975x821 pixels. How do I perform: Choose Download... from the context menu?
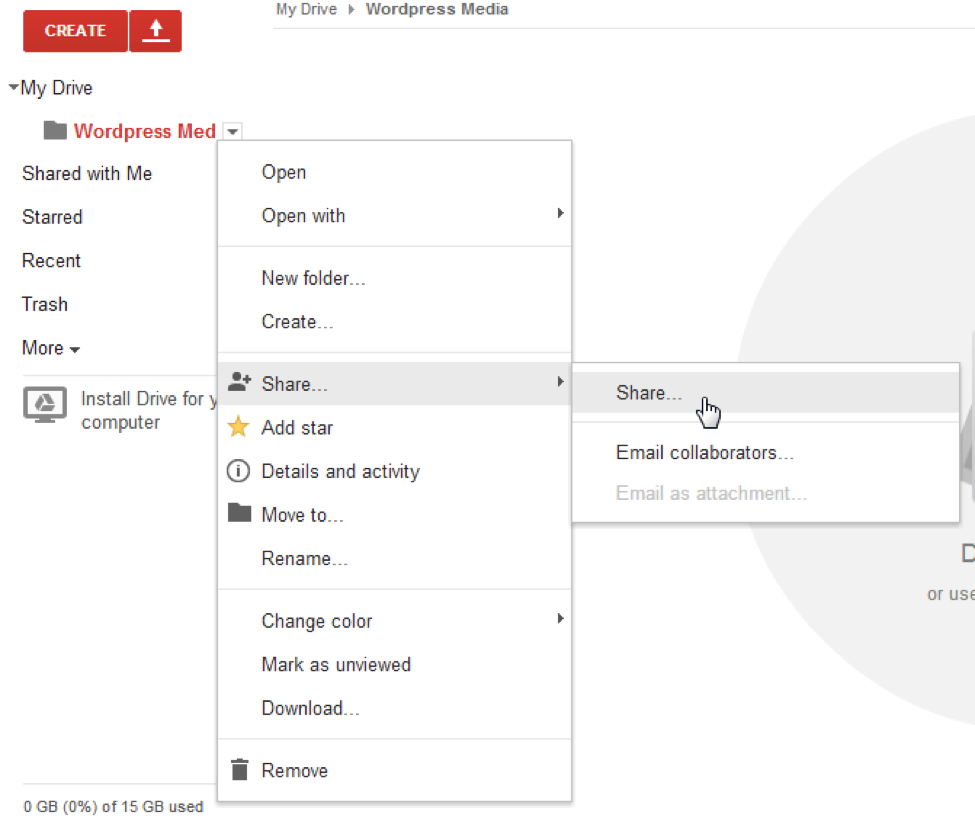pos(310,708)
